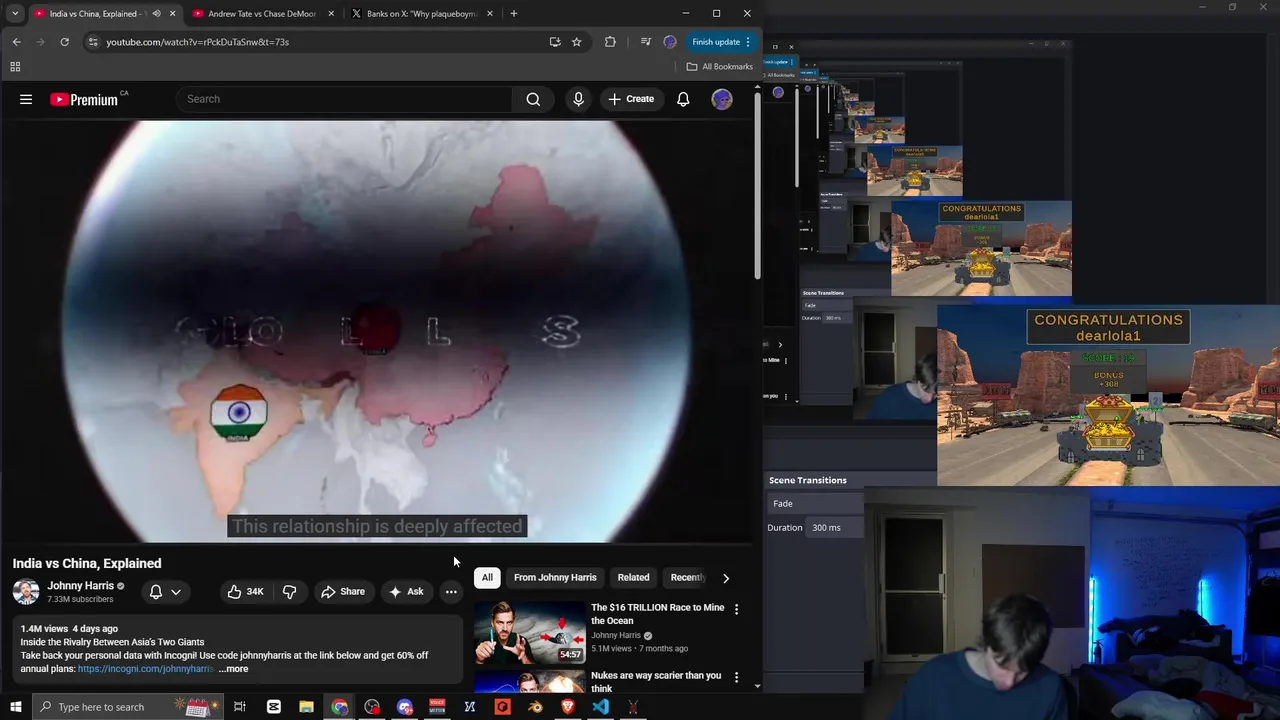Click the Duration 300 ms field in OBS
Viewport: 1280px width, 720px height.
[x=836, y=527]
